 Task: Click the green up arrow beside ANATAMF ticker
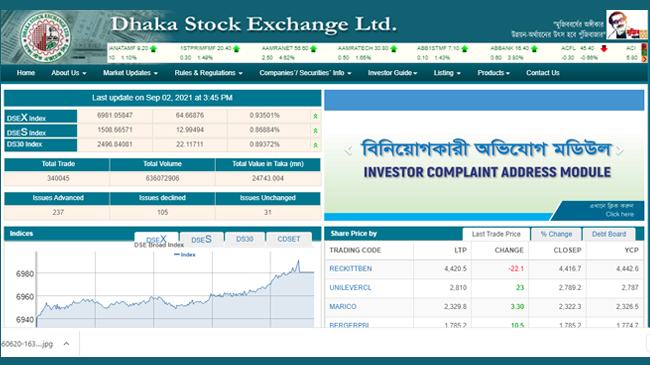(153, 49)
